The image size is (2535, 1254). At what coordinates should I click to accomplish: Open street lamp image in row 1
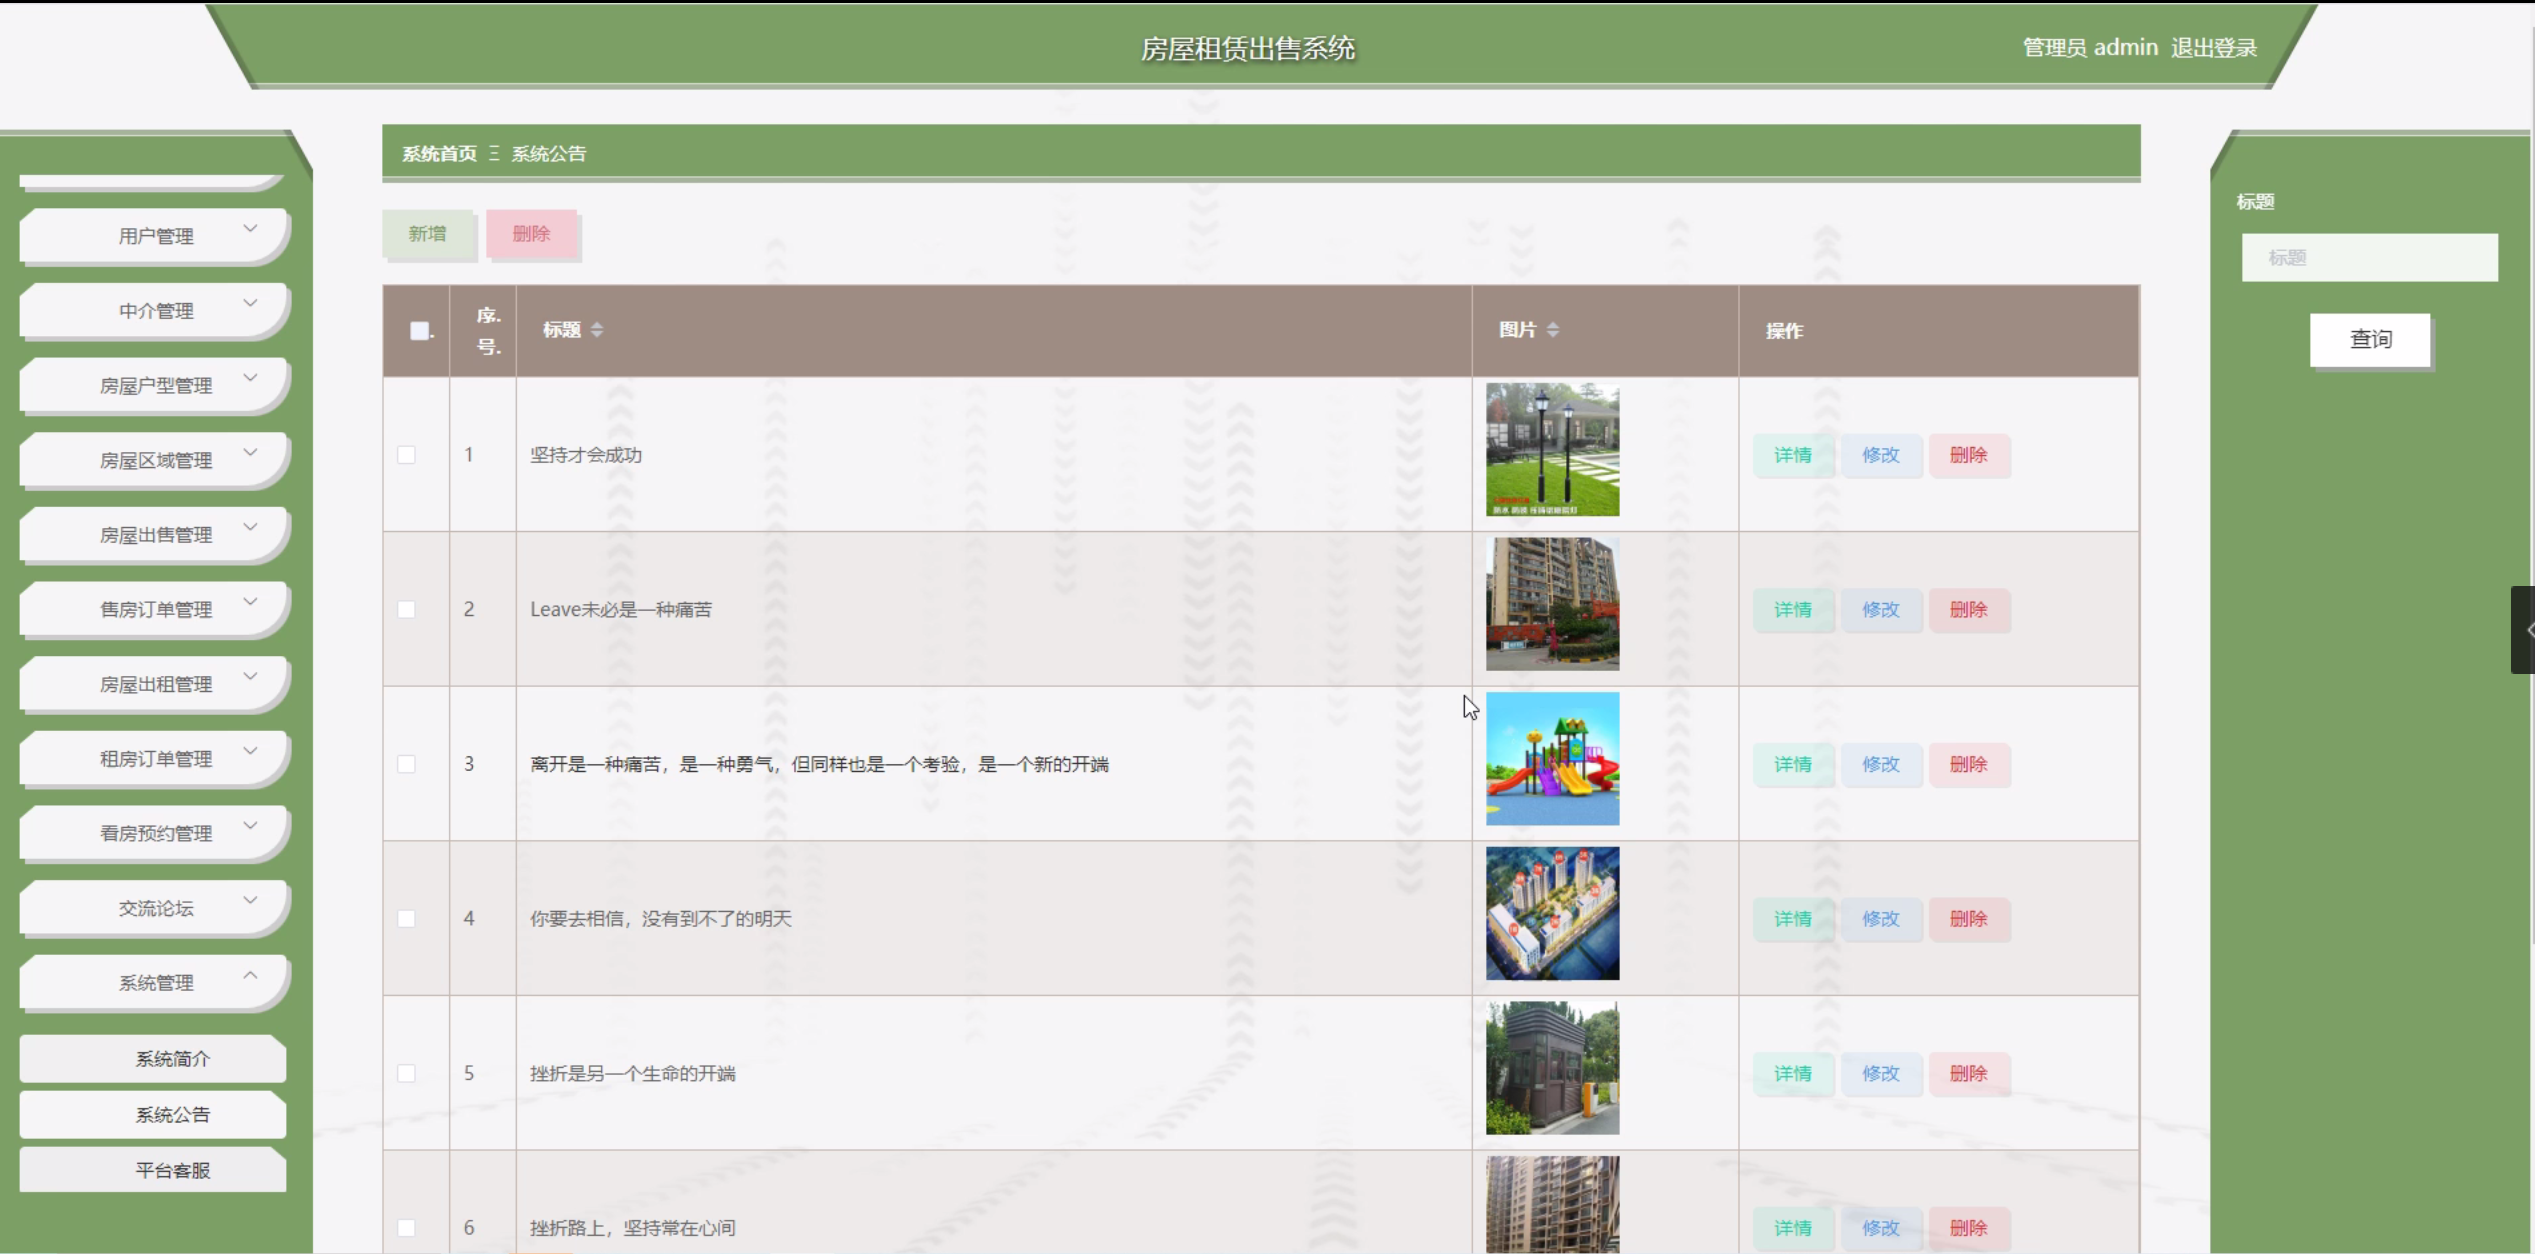point(1552,450)
